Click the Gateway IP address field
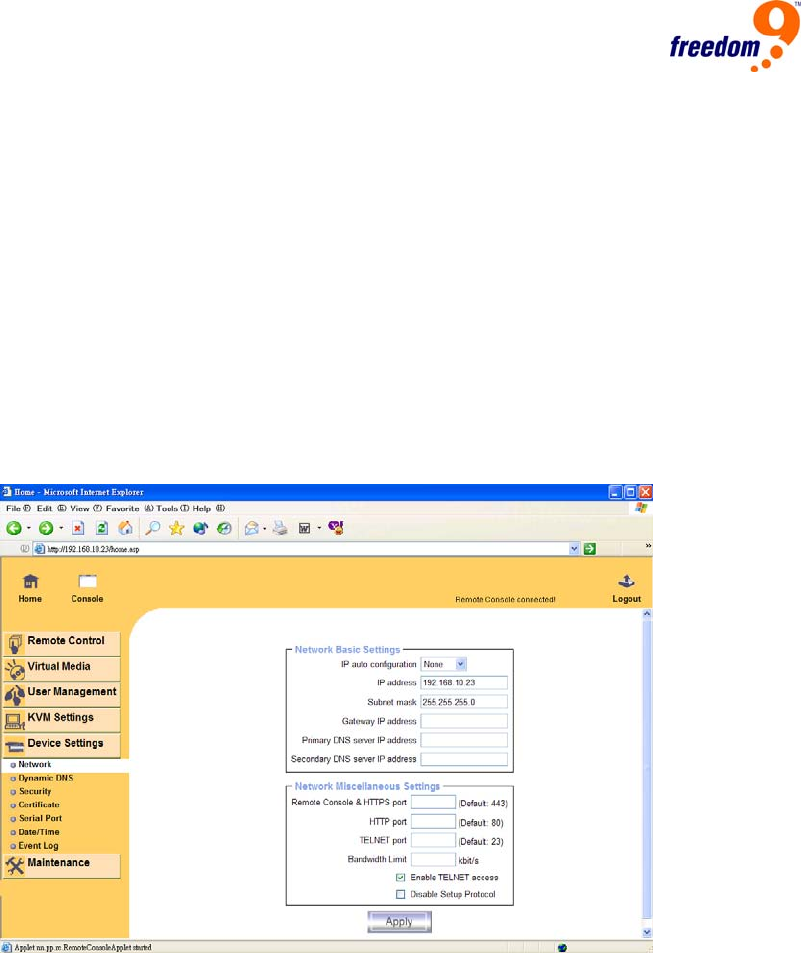The image size is (801, 953). click(x=464, y=721)
